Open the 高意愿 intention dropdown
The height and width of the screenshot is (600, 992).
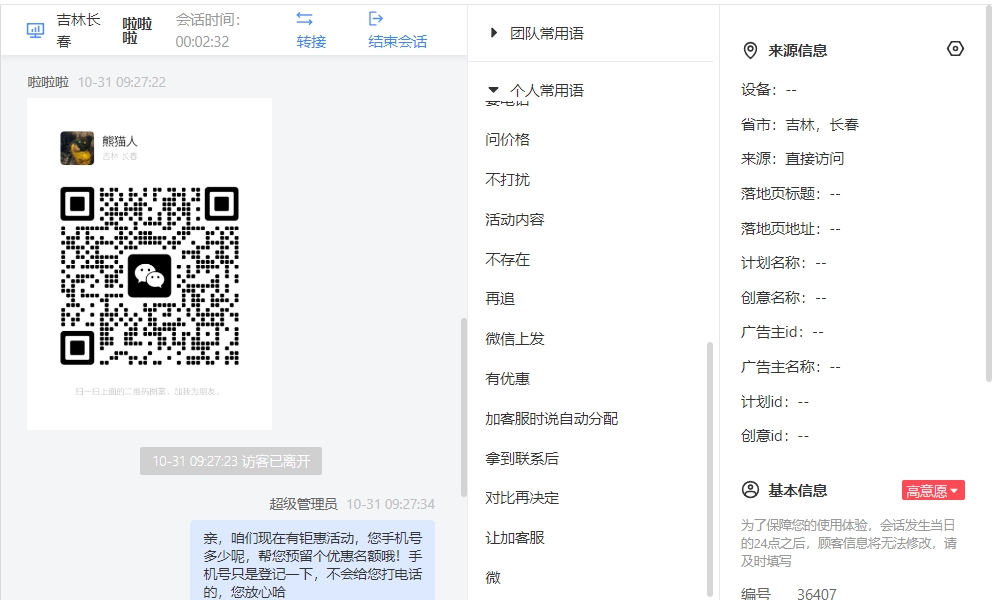(933, 491)
